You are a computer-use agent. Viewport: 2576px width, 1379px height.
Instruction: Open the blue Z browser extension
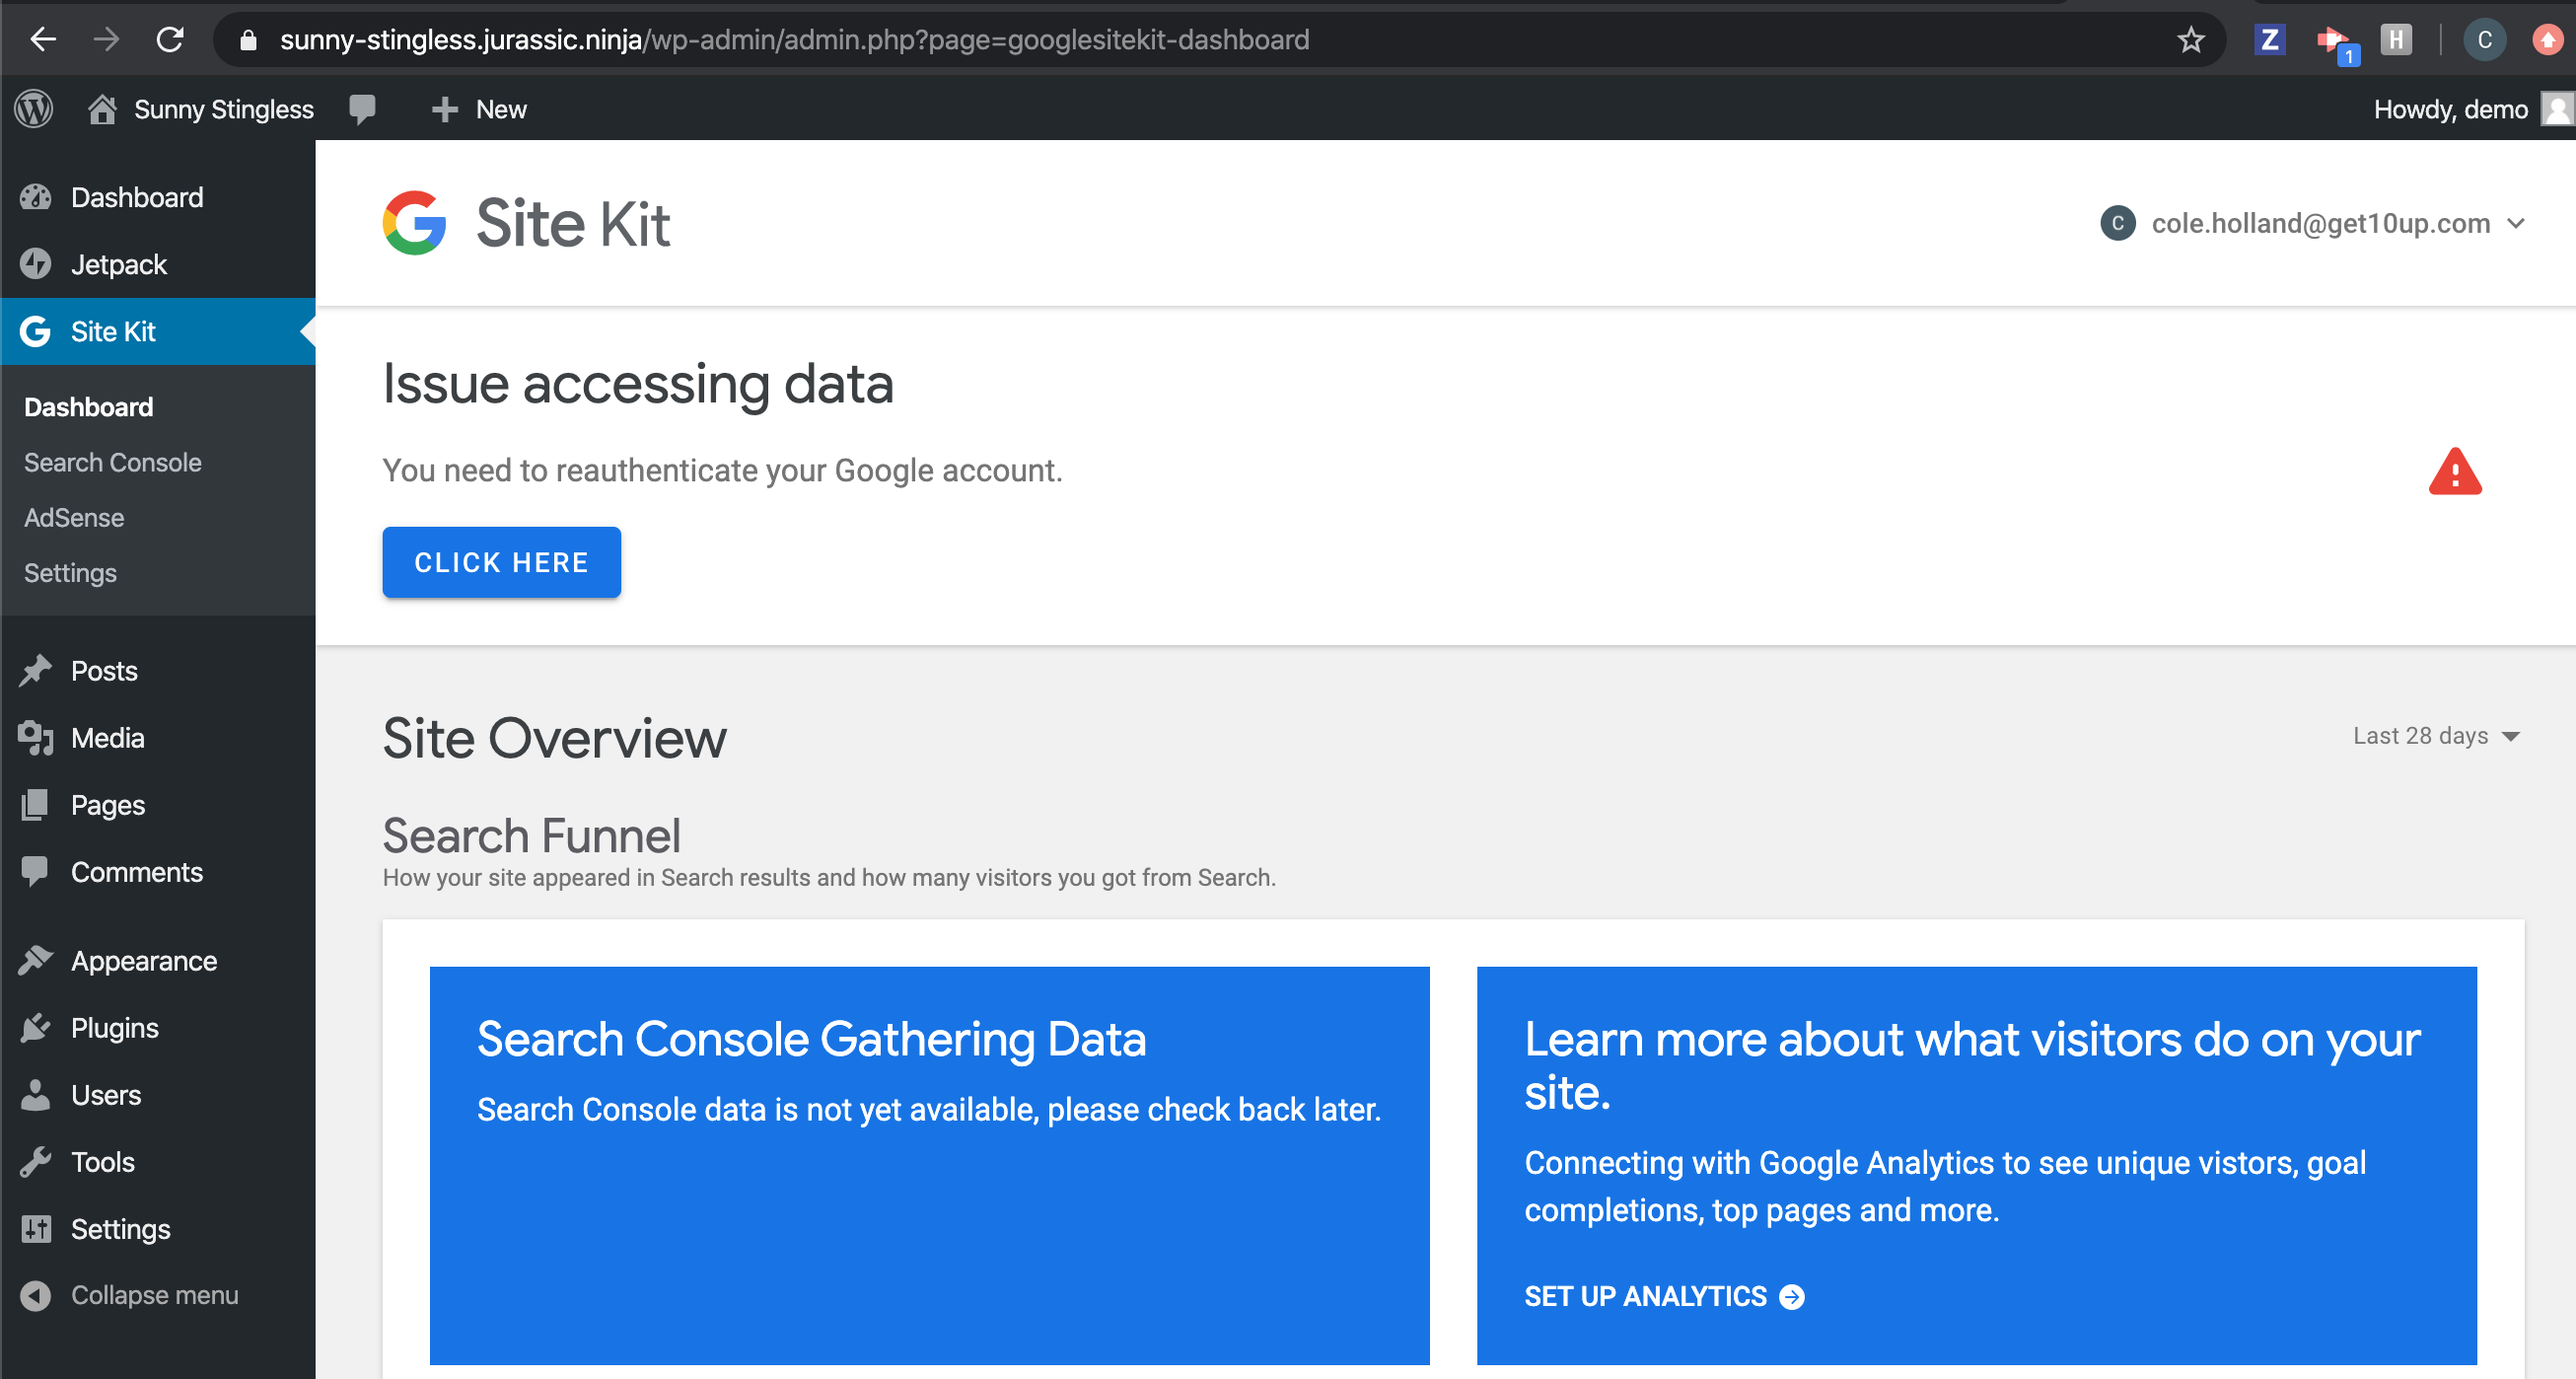pos(2269,40)
